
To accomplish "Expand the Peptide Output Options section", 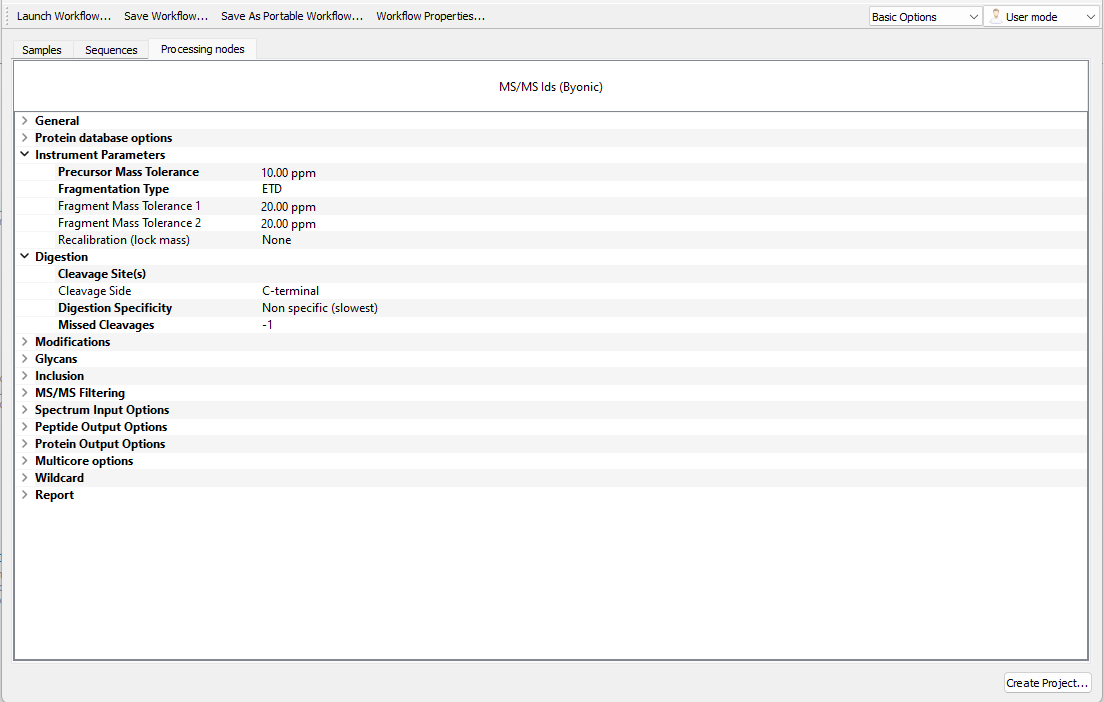I will (25, 427).
